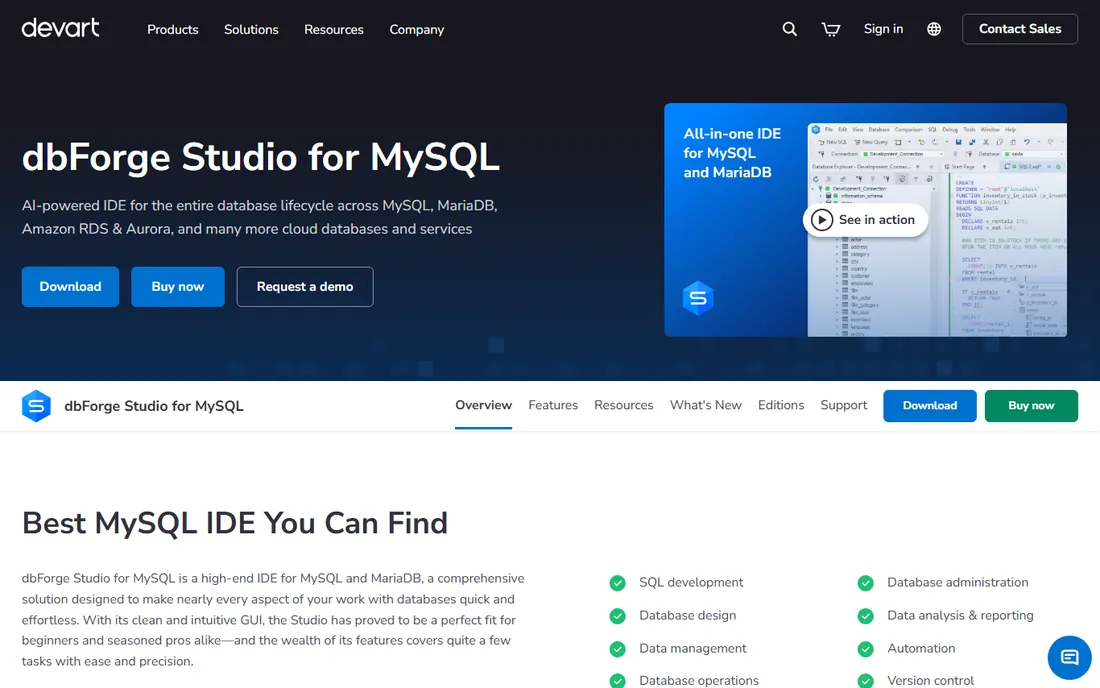Screen dimensions: 1100x688
Task: Open the search icon in header
Action: pos(789,29)
